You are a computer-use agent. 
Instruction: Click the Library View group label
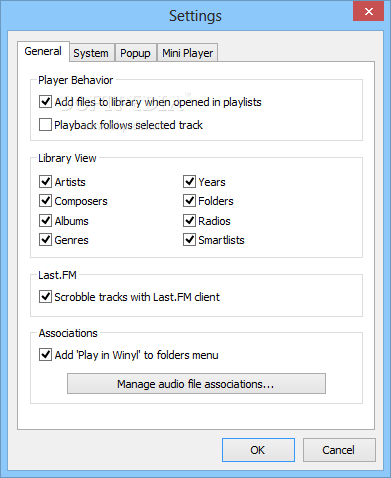coord(67,158)
